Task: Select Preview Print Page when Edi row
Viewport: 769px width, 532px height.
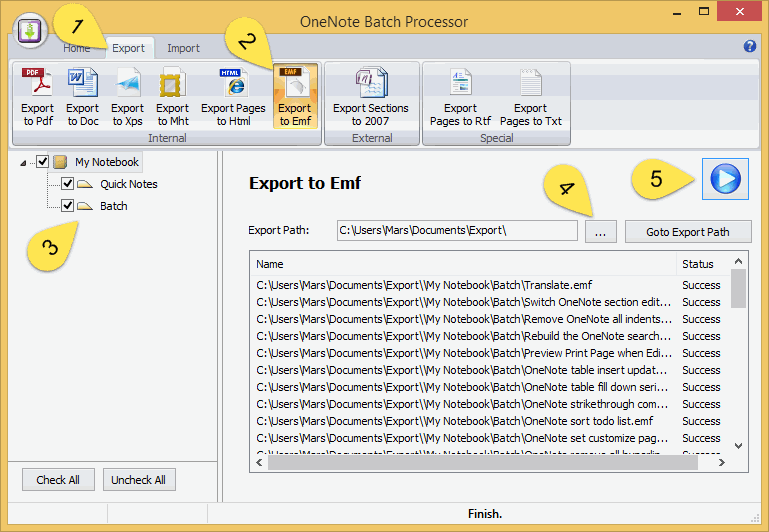Action: pos(490,353)
